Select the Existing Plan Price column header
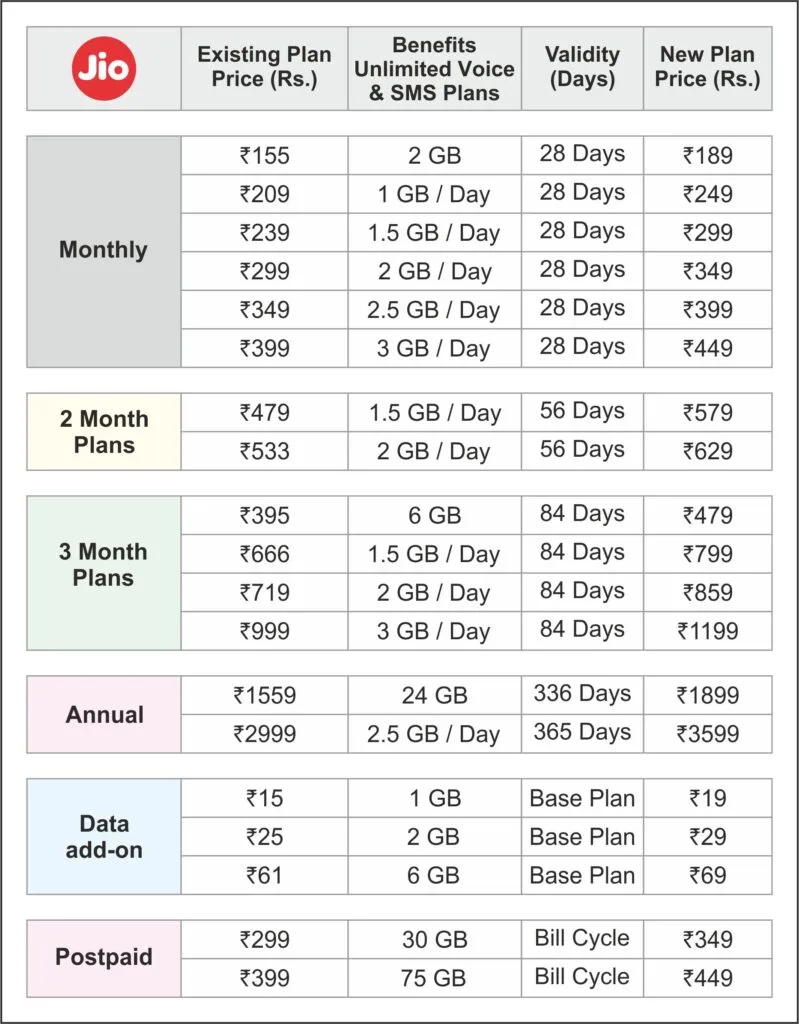 coord(264,67)
